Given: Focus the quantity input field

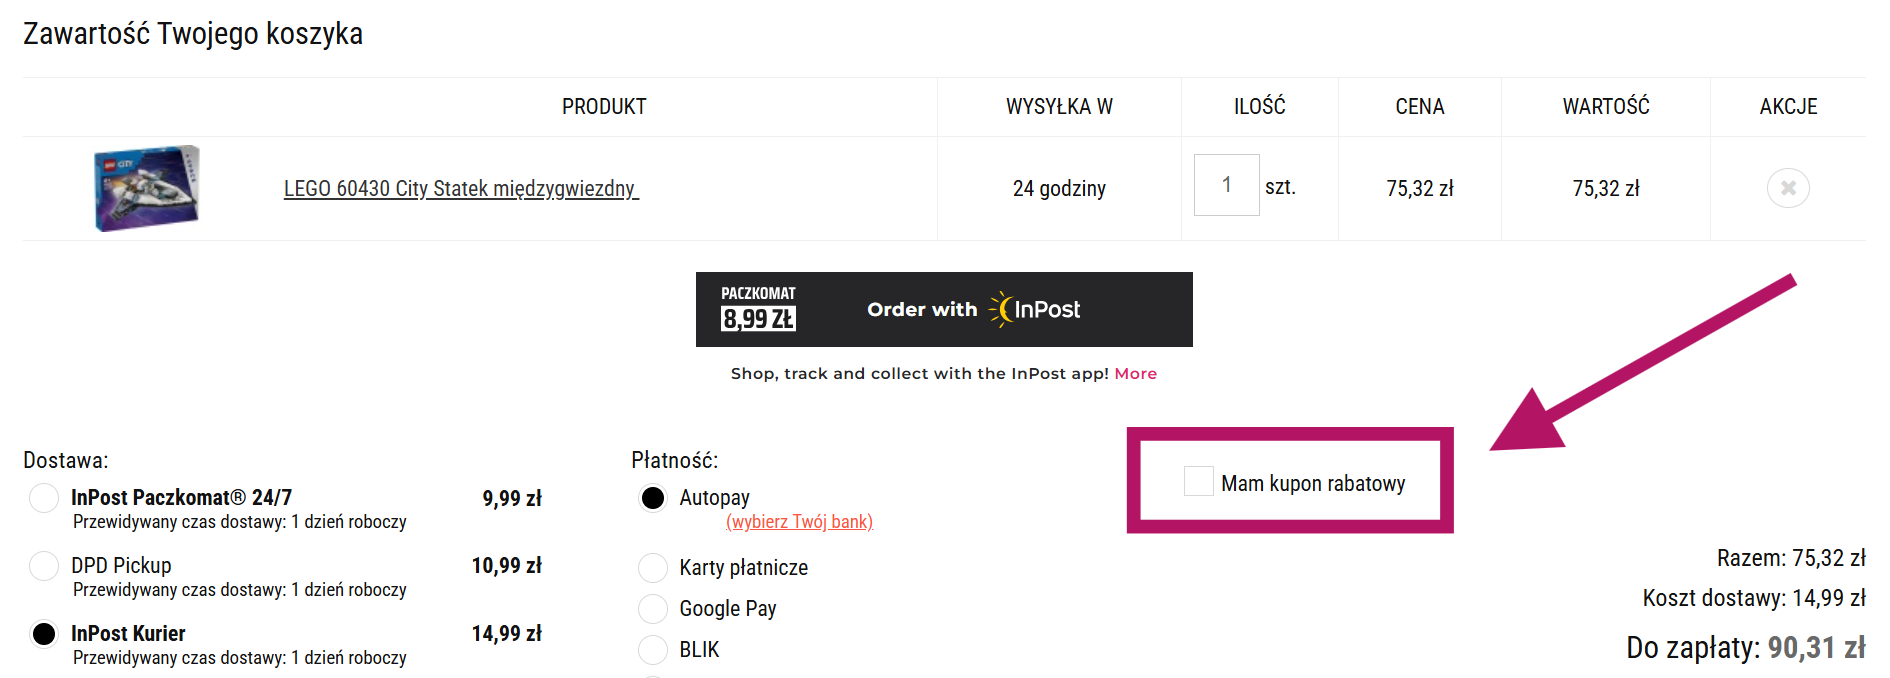Looking at the screenshot, I should tap(1226, 185).
